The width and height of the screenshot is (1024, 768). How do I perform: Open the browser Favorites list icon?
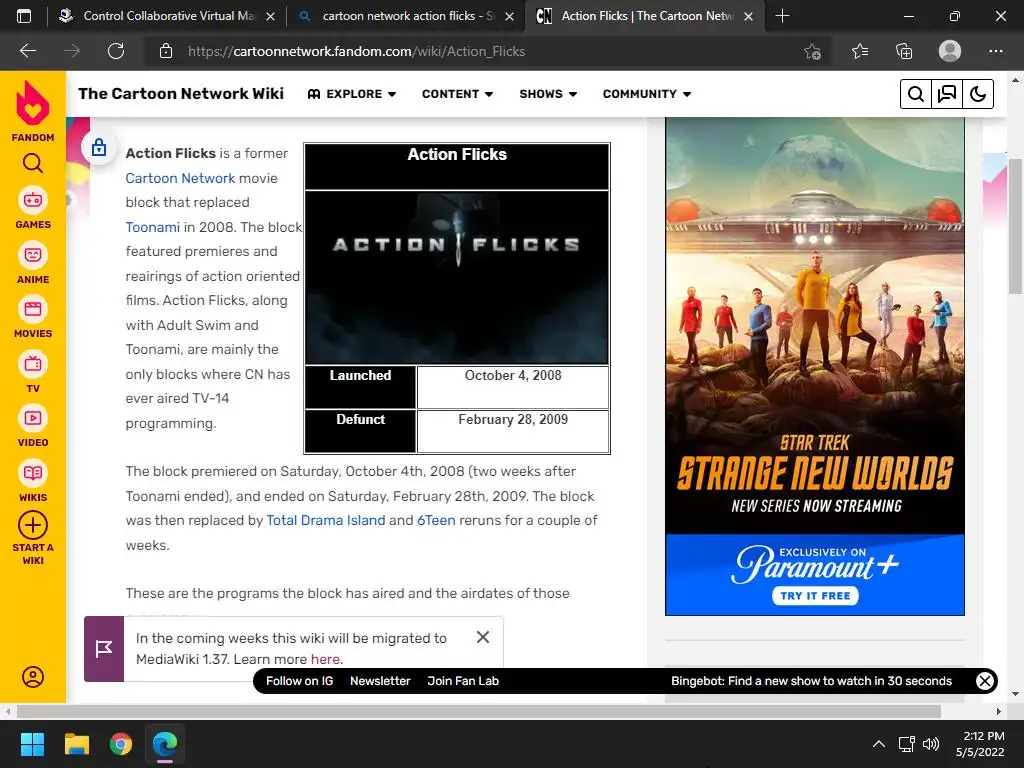860,51
